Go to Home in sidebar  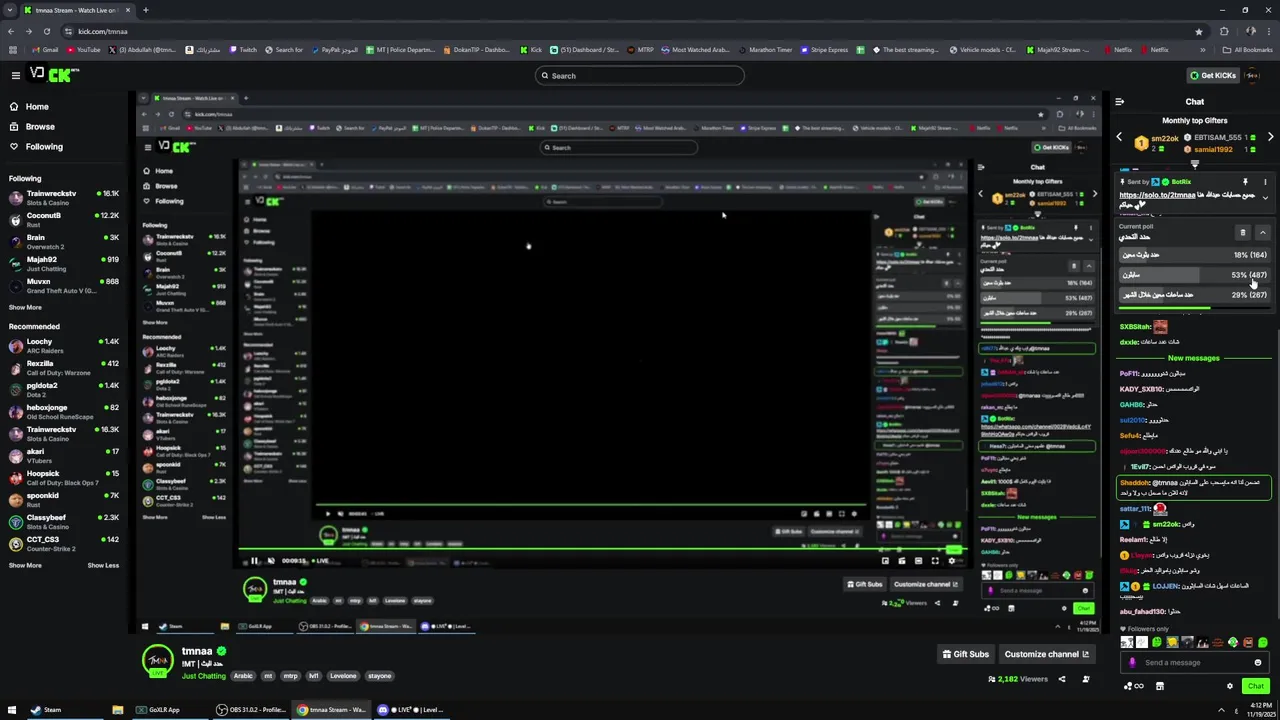tap(37, 107)
